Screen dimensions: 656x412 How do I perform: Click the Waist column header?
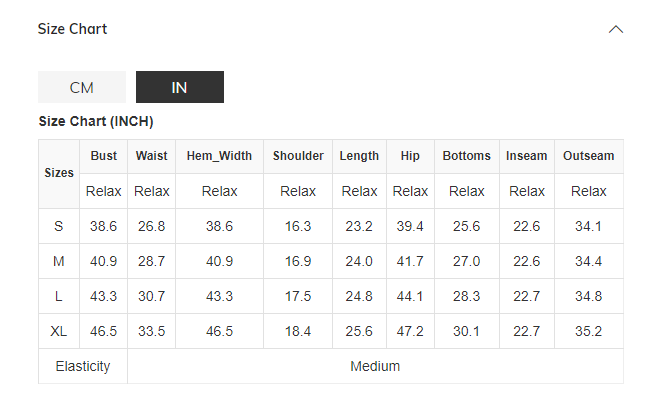point(152,156)
